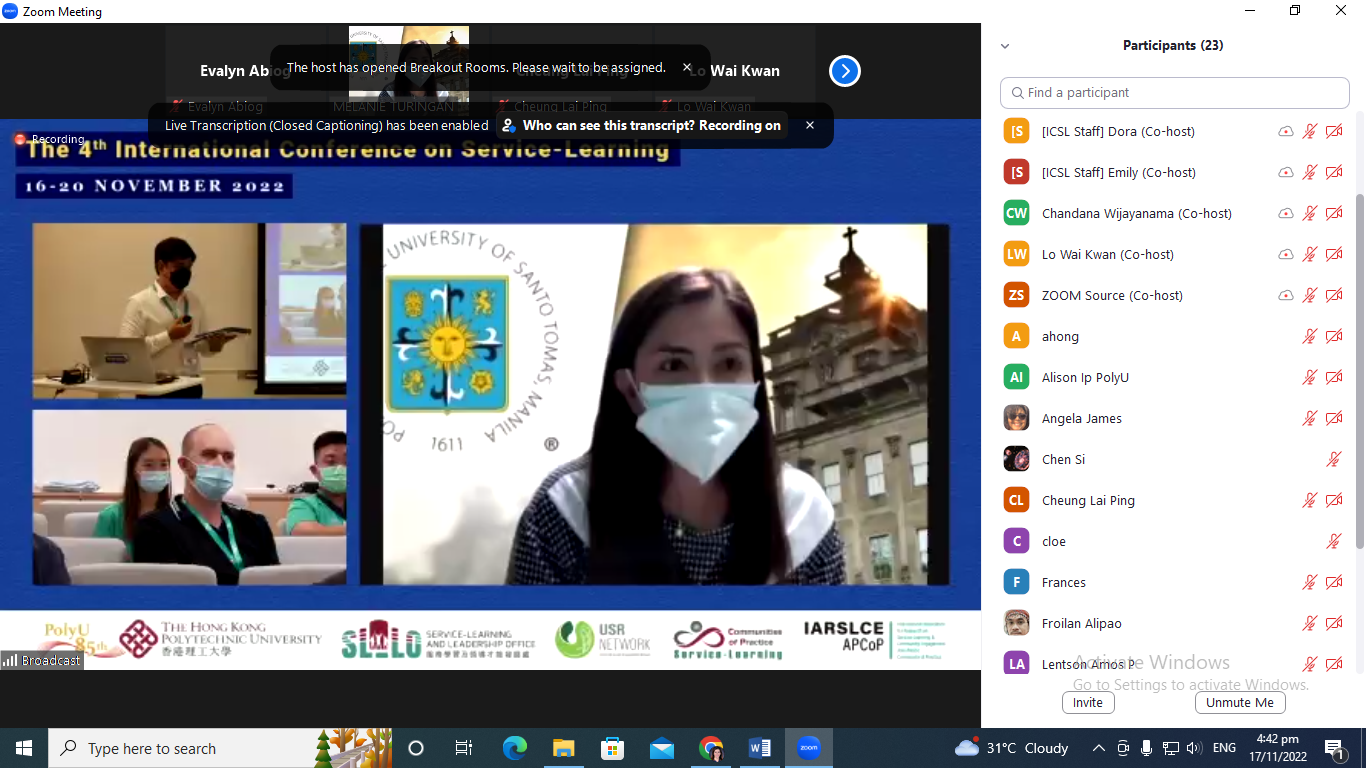Close the Live Transcription notification banner
The image size is (1366, 768).
click(x=810, y=125)
